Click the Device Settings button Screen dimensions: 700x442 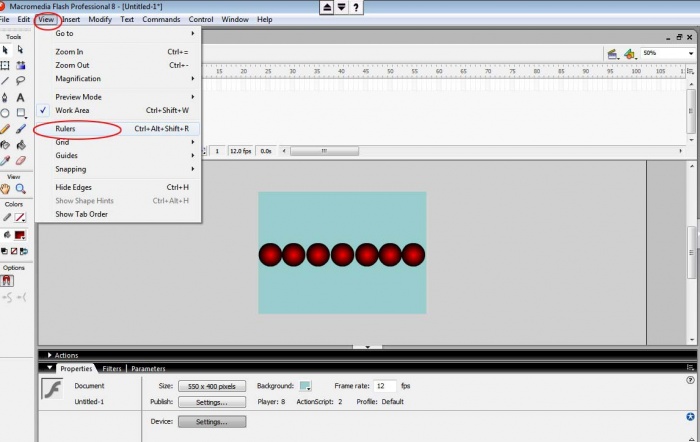click(212, 422)
